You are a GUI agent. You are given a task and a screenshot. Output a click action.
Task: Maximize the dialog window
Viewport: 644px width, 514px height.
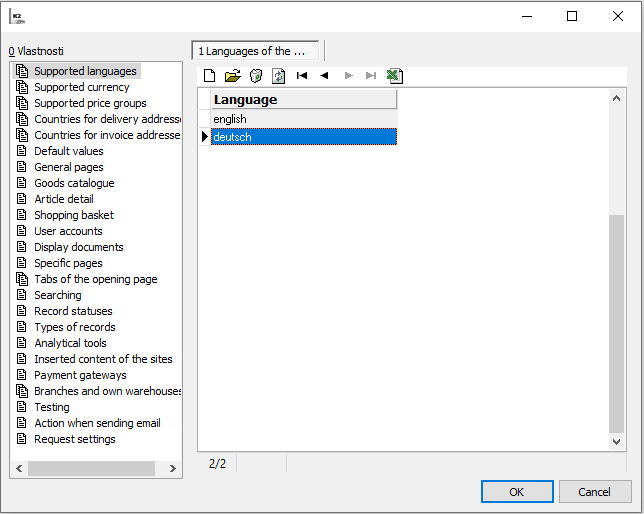[572, 16]
